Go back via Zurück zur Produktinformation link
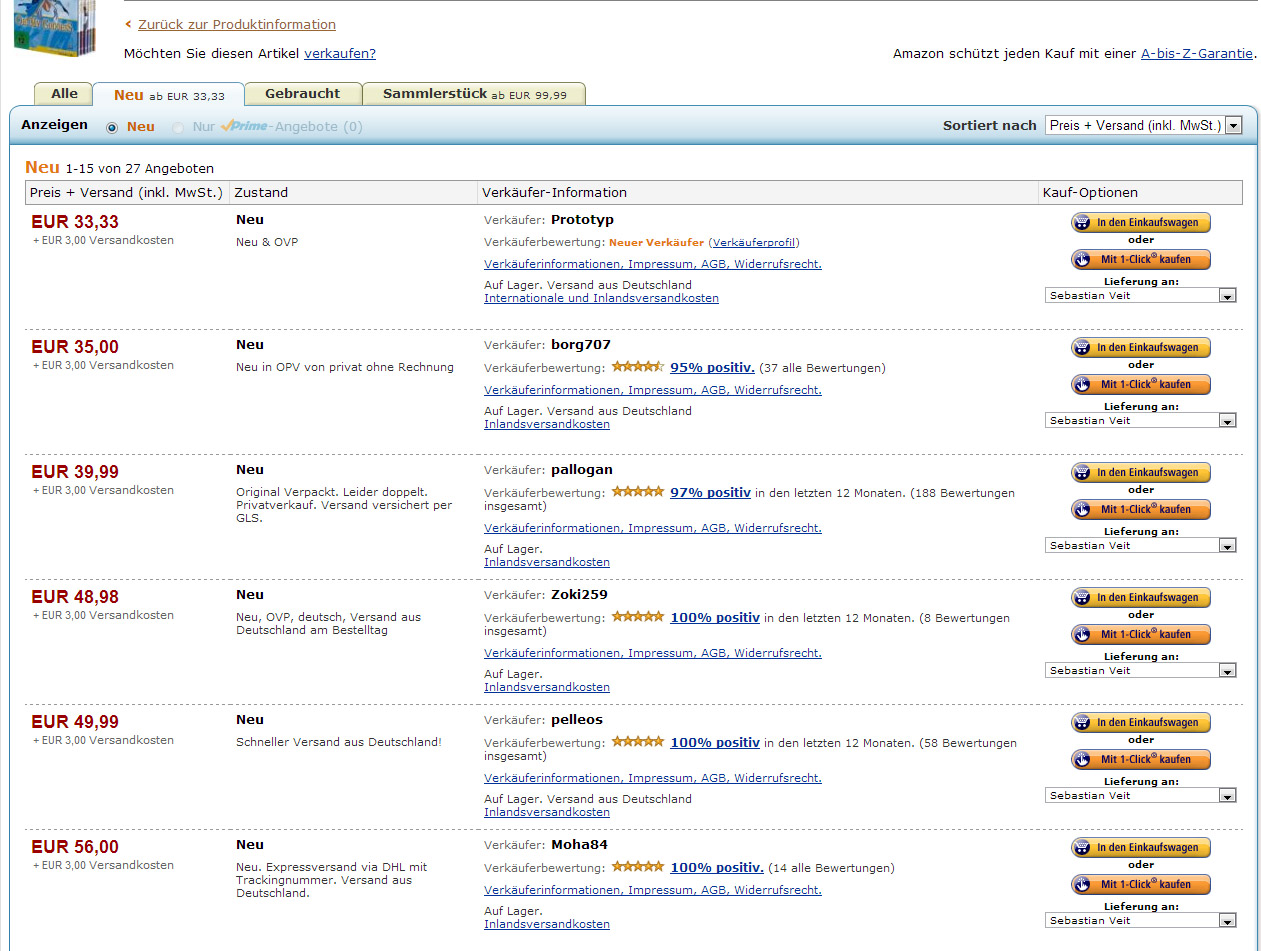Viewport: 1261px width, 951px height. coord(236,25)
